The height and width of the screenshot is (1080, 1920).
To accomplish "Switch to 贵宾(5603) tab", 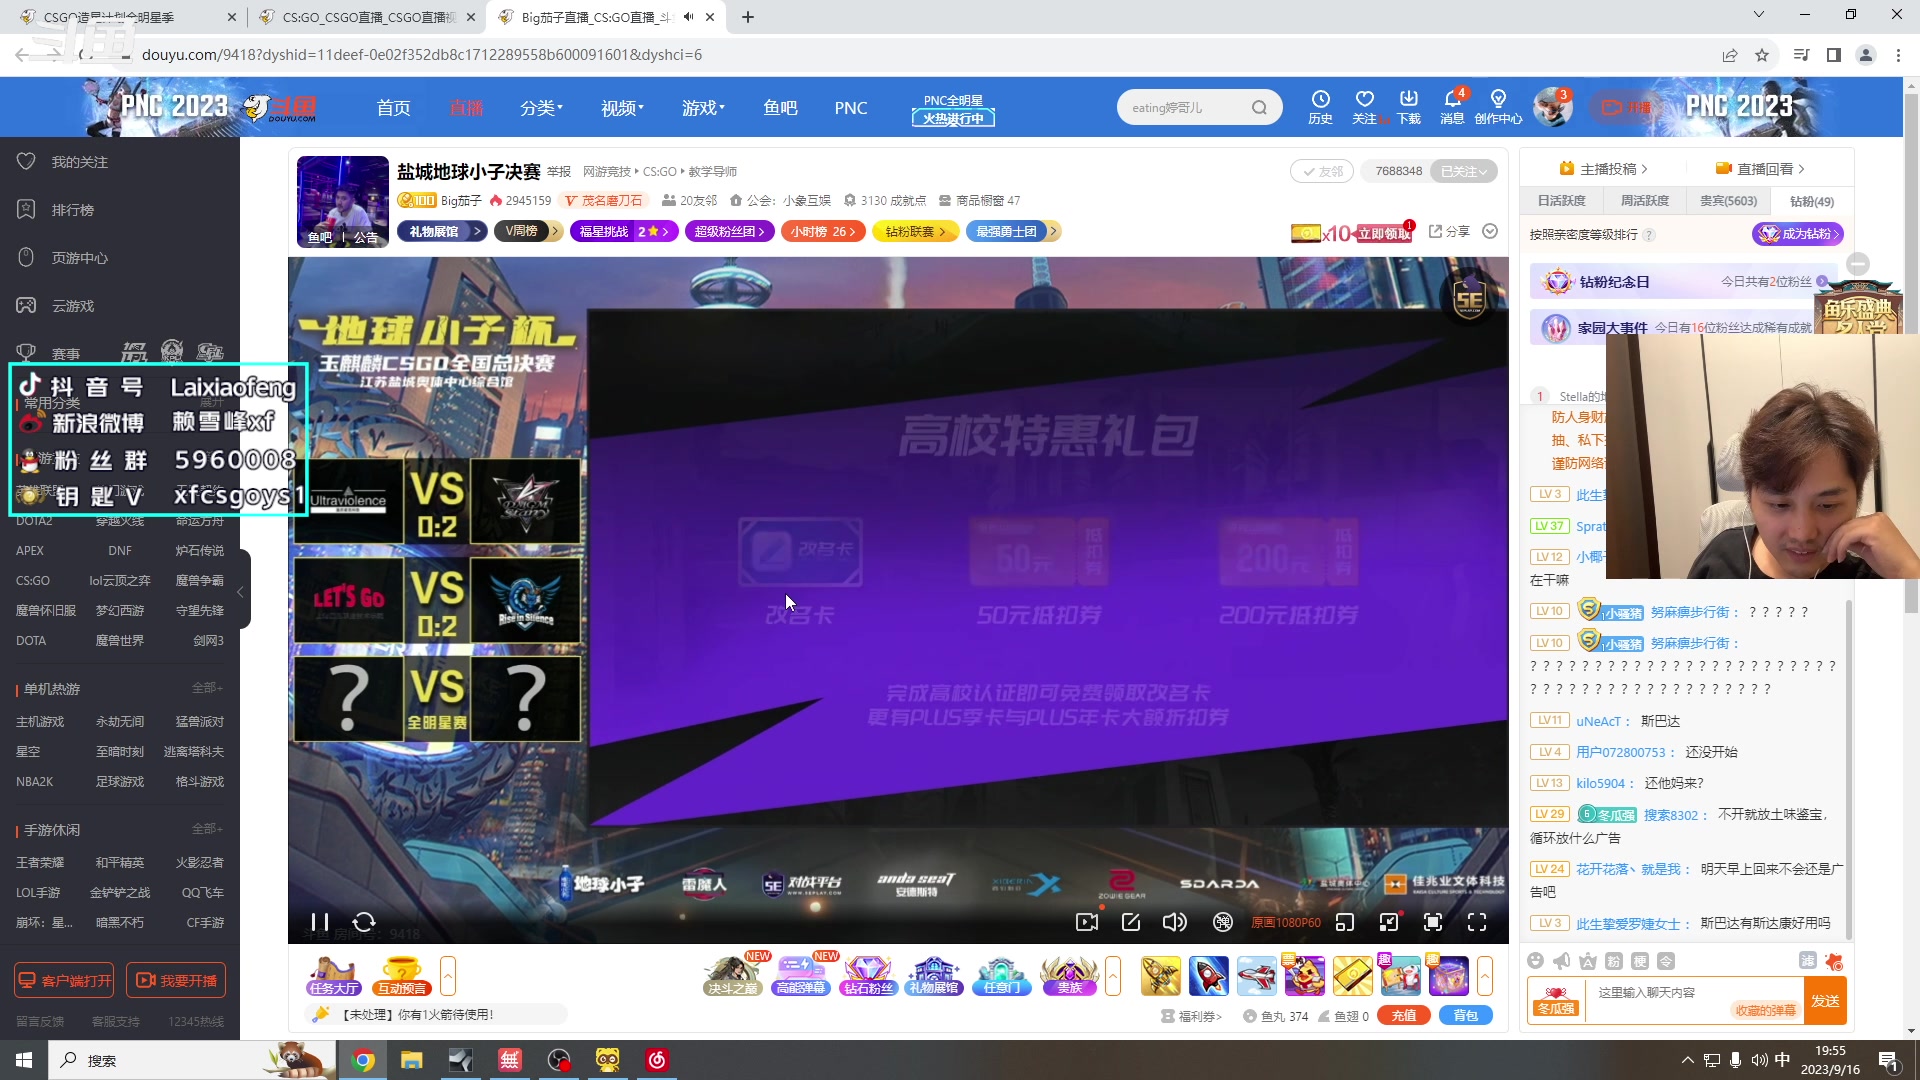I will (1728, 201).
